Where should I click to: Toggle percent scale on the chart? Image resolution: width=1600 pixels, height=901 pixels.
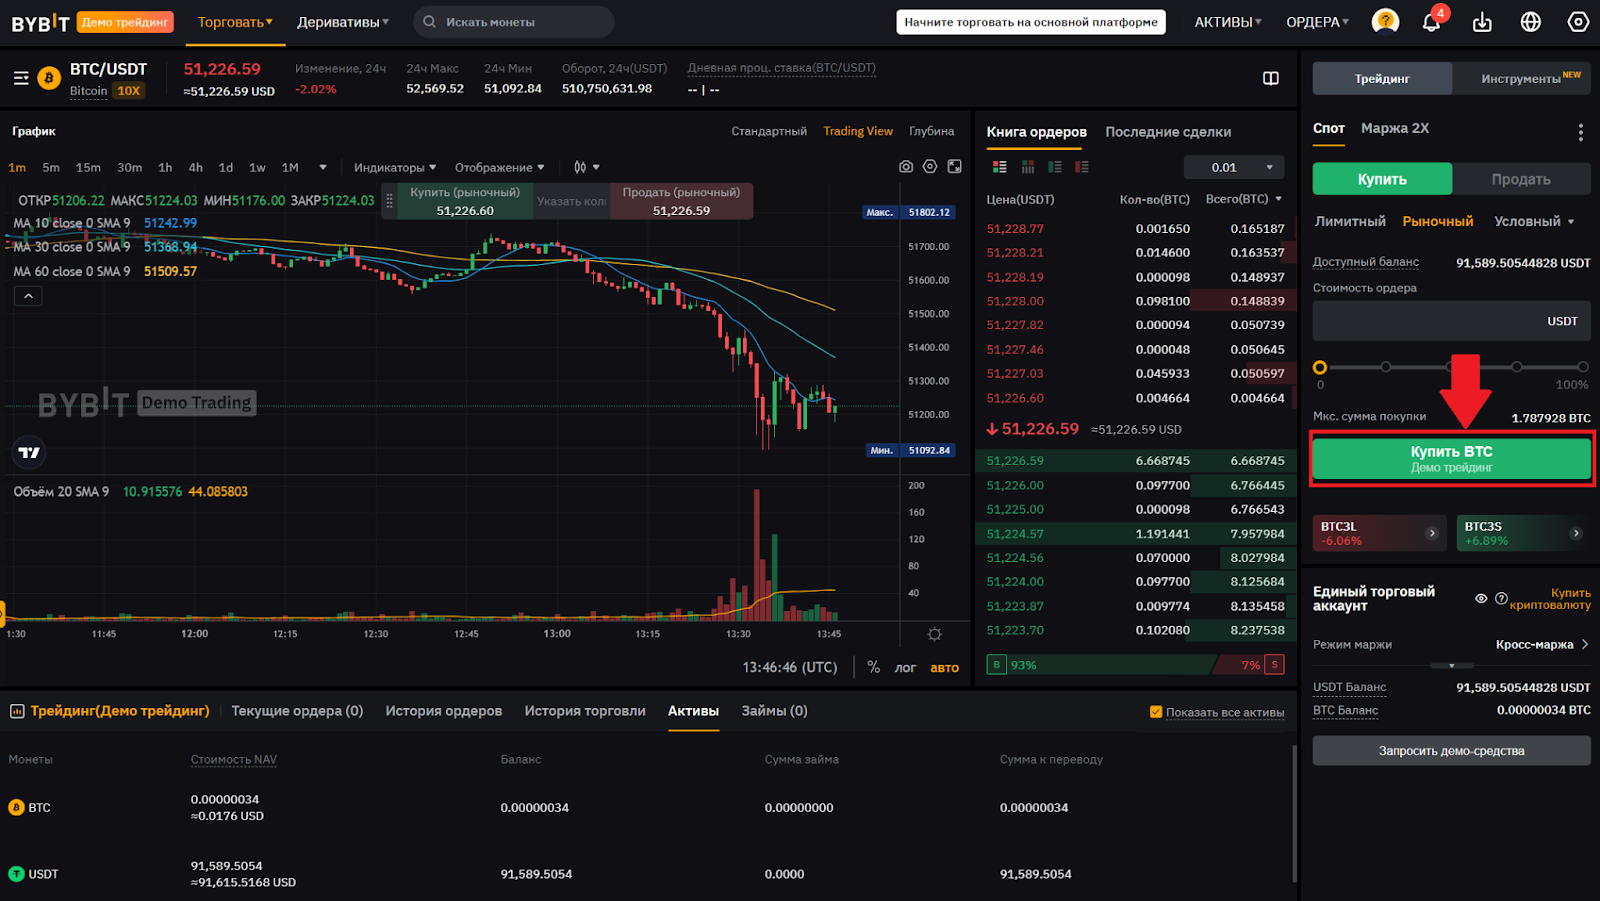point(873,667)
